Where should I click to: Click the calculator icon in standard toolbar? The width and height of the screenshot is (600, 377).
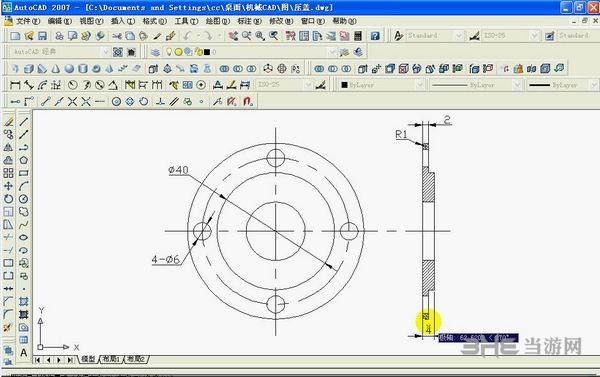click(358, 36)
